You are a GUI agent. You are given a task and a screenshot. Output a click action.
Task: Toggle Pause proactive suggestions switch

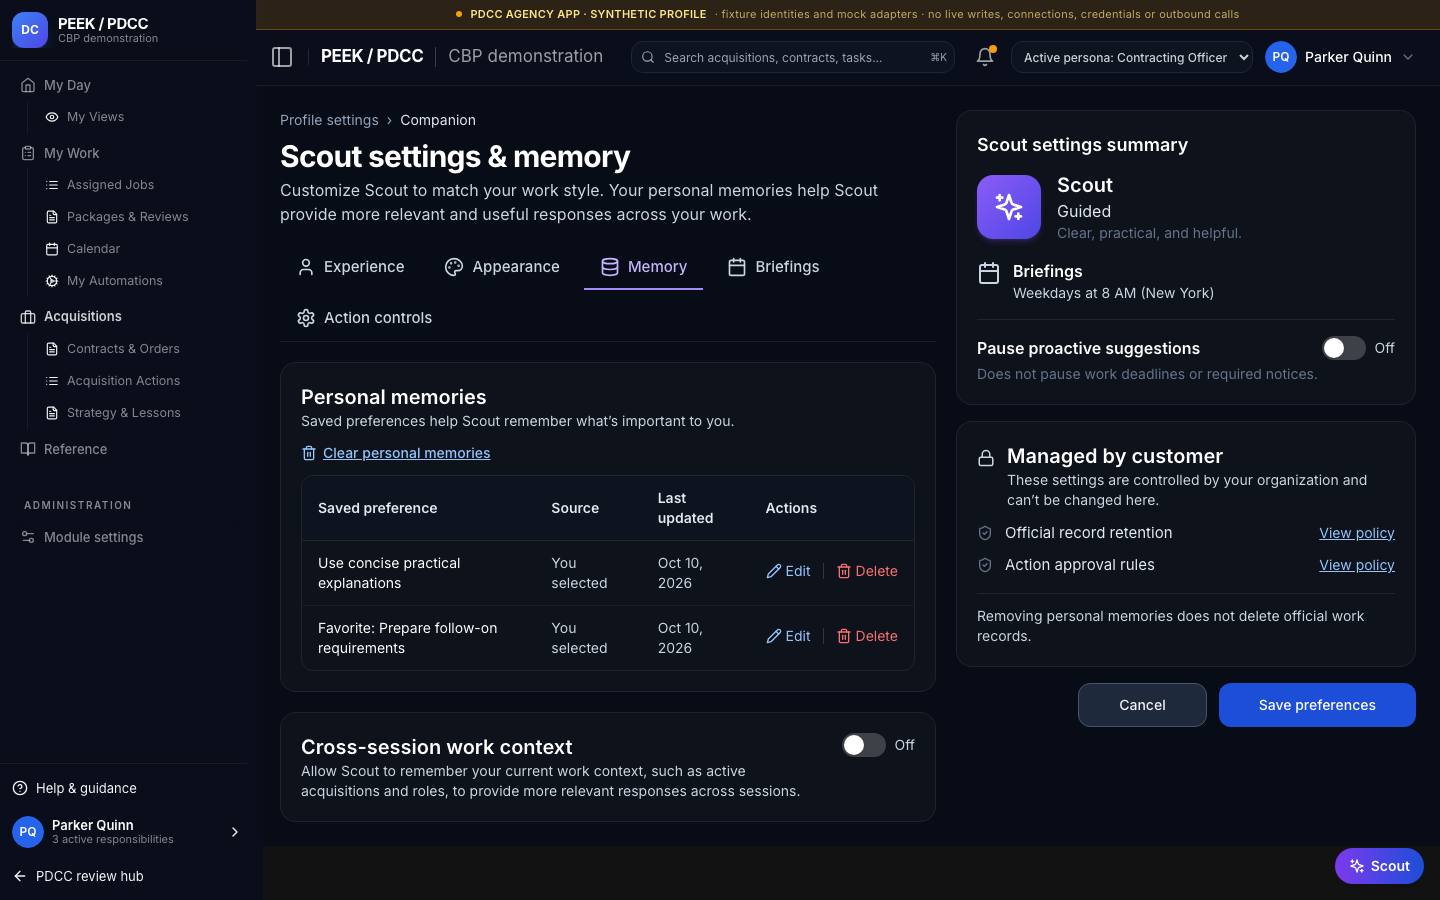(1343, 348)
